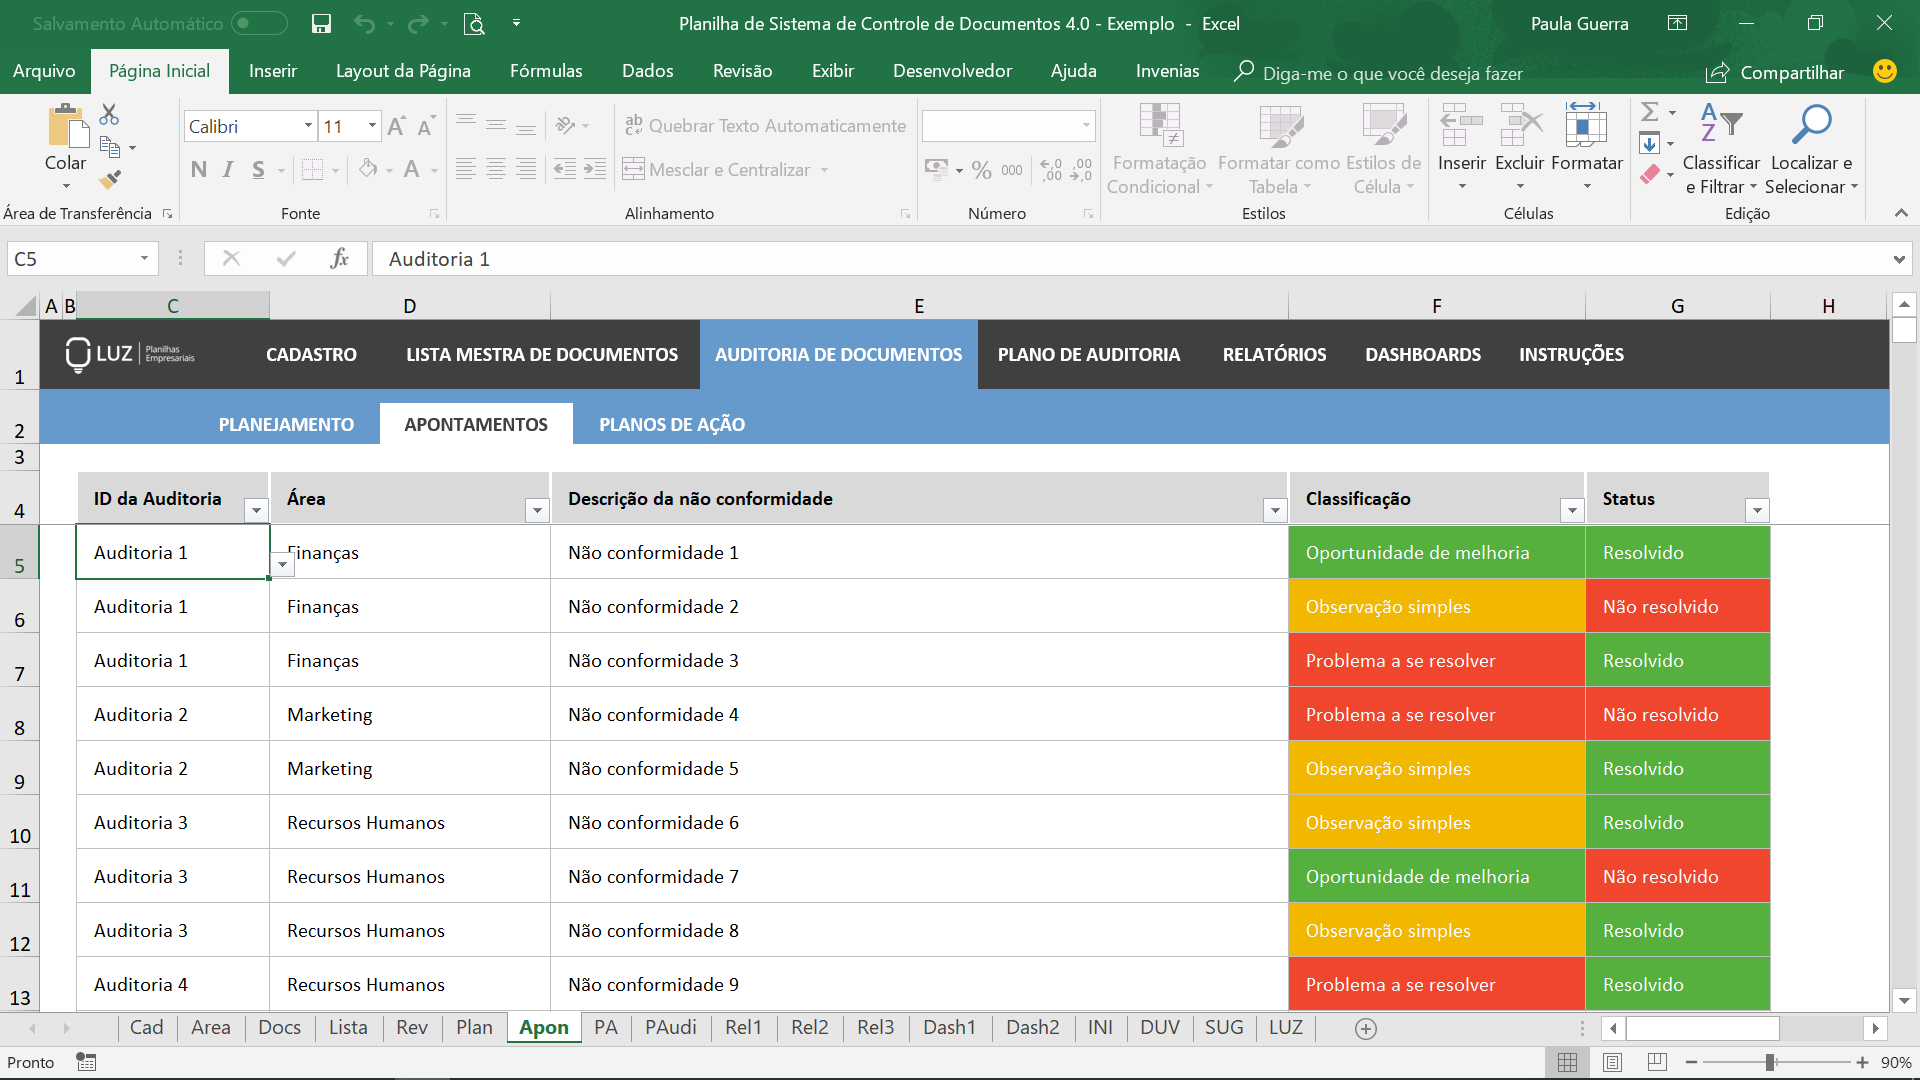Toggle bold N formatting
Image resolution: width=1920 pixels, height=1080 pixels.
(x=199, y=170)
